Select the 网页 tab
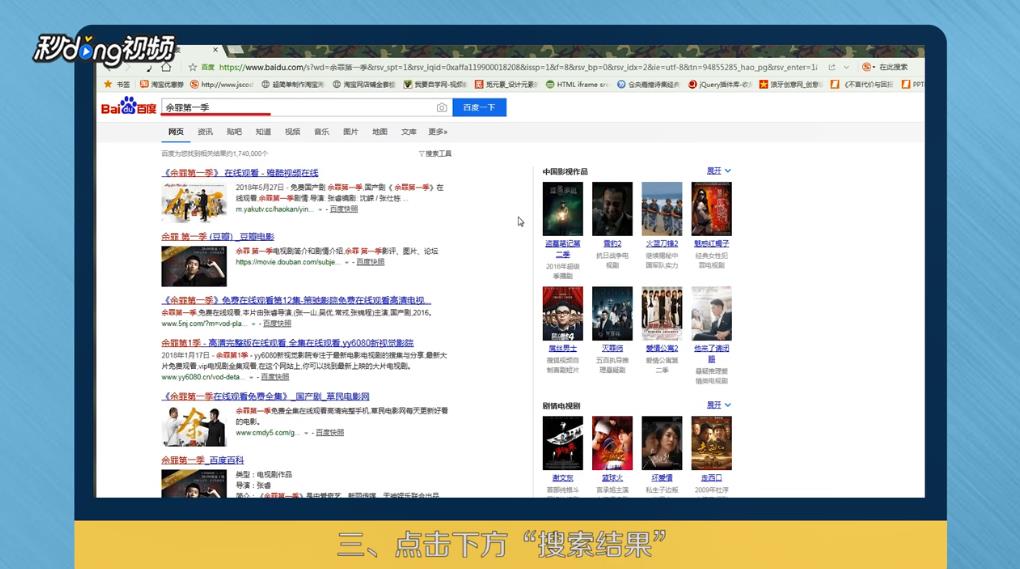1020x569 pixels. (176, 131)
